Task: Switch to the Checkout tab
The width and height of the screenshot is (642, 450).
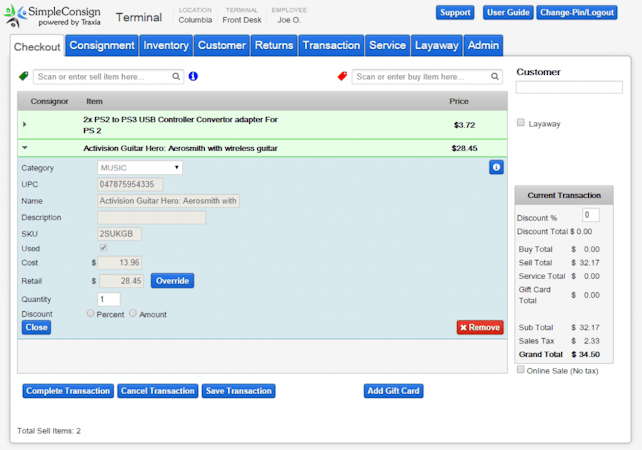Action: point(37,47)
